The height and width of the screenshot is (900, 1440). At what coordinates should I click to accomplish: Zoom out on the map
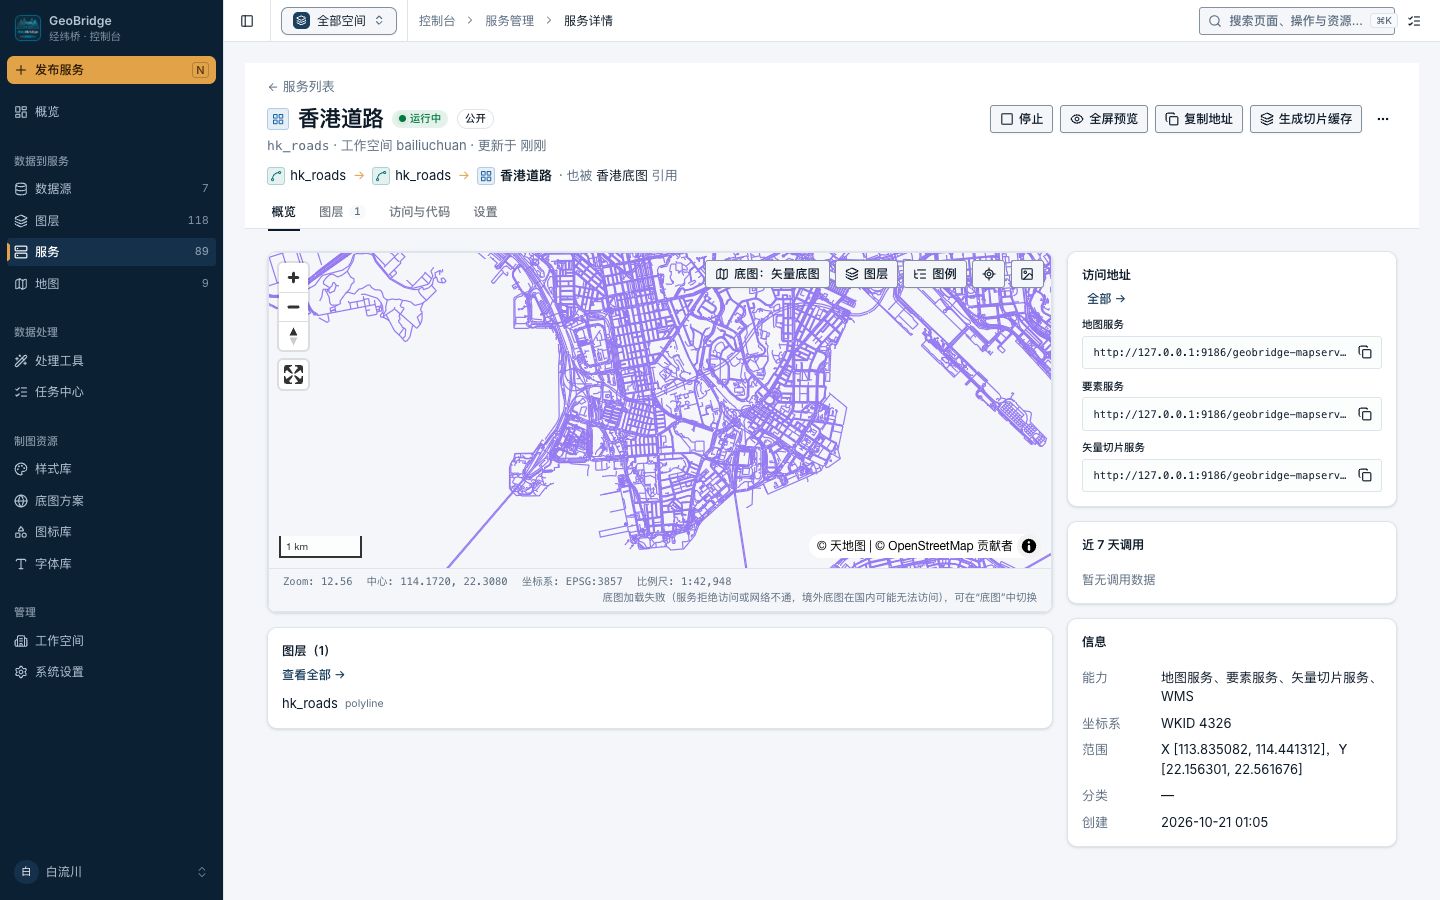[293, 307]
